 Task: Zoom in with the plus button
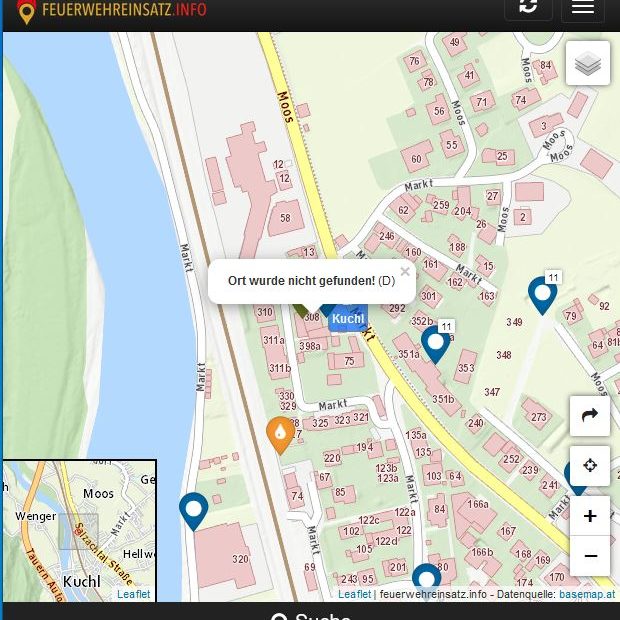(x=589, y=516)
